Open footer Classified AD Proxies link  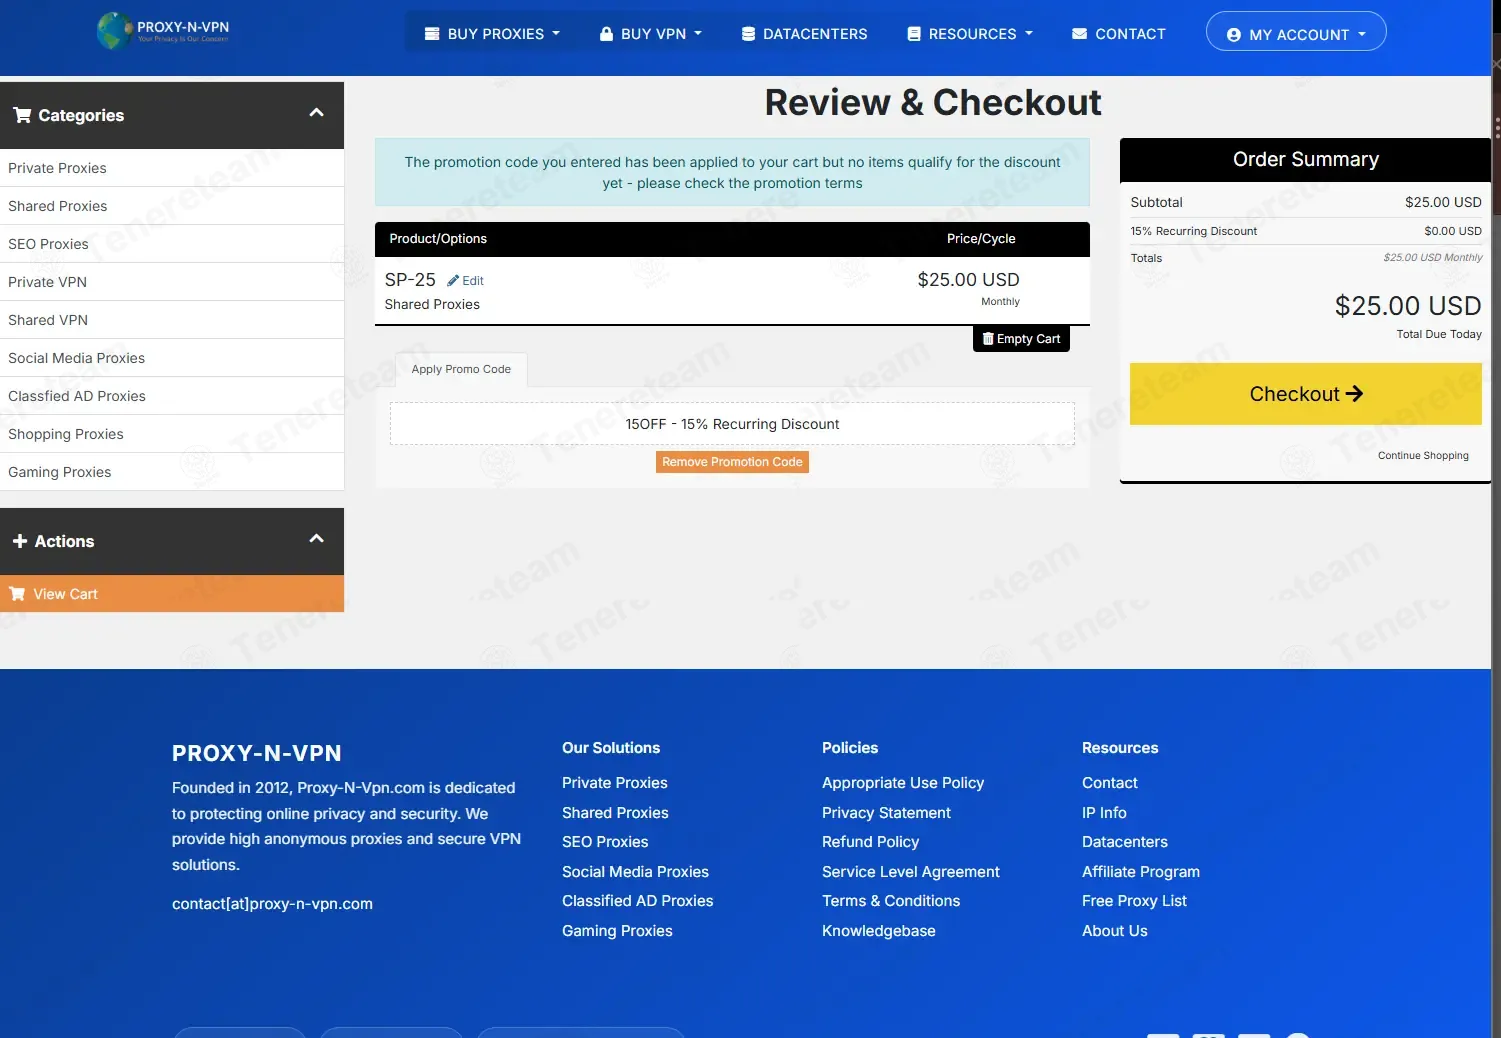[x=637, y=901]
